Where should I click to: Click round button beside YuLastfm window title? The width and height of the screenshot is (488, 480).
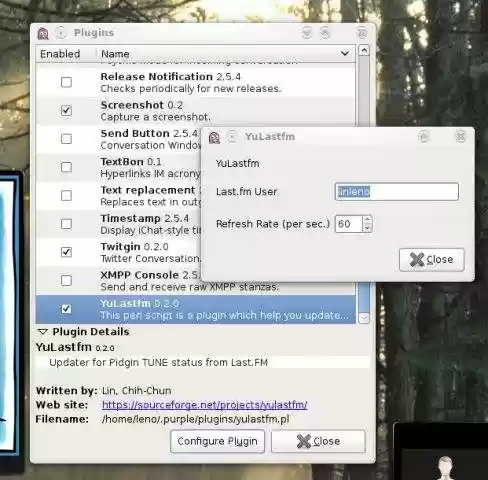(232, 137)
